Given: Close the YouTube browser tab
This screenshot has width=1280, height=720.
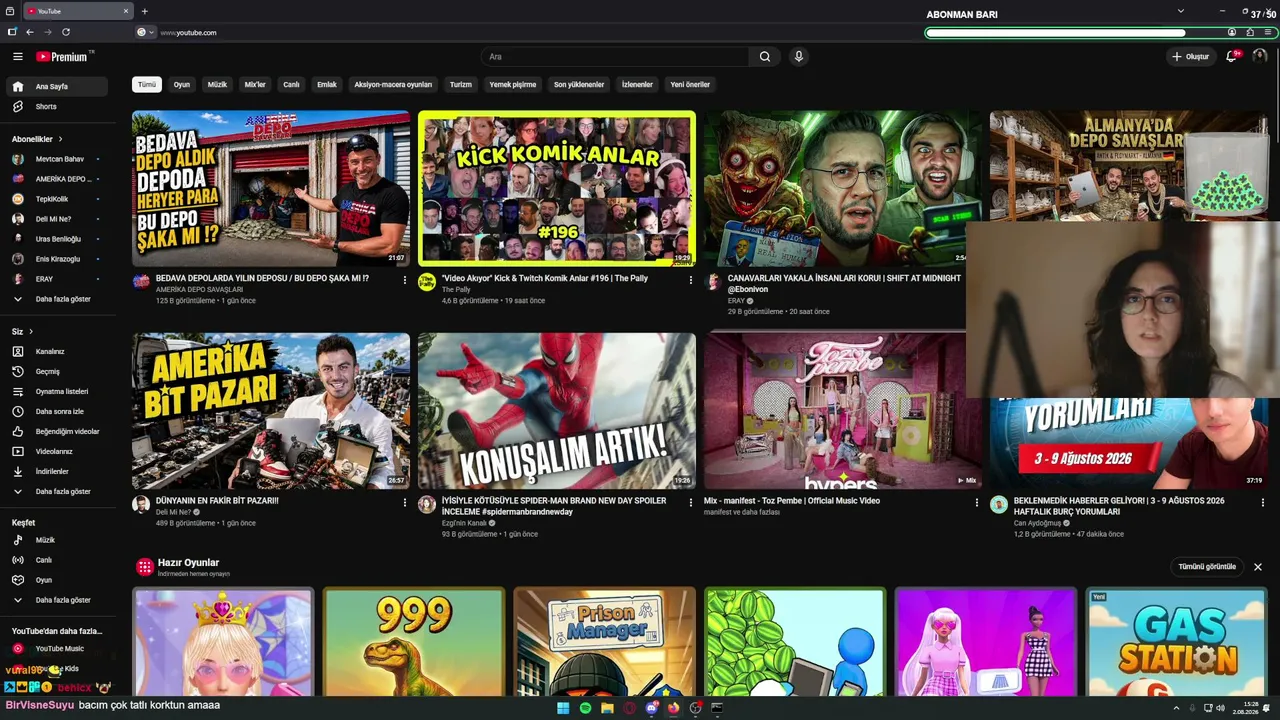Looking at the screenshot, I should click(x=127, y=11).
